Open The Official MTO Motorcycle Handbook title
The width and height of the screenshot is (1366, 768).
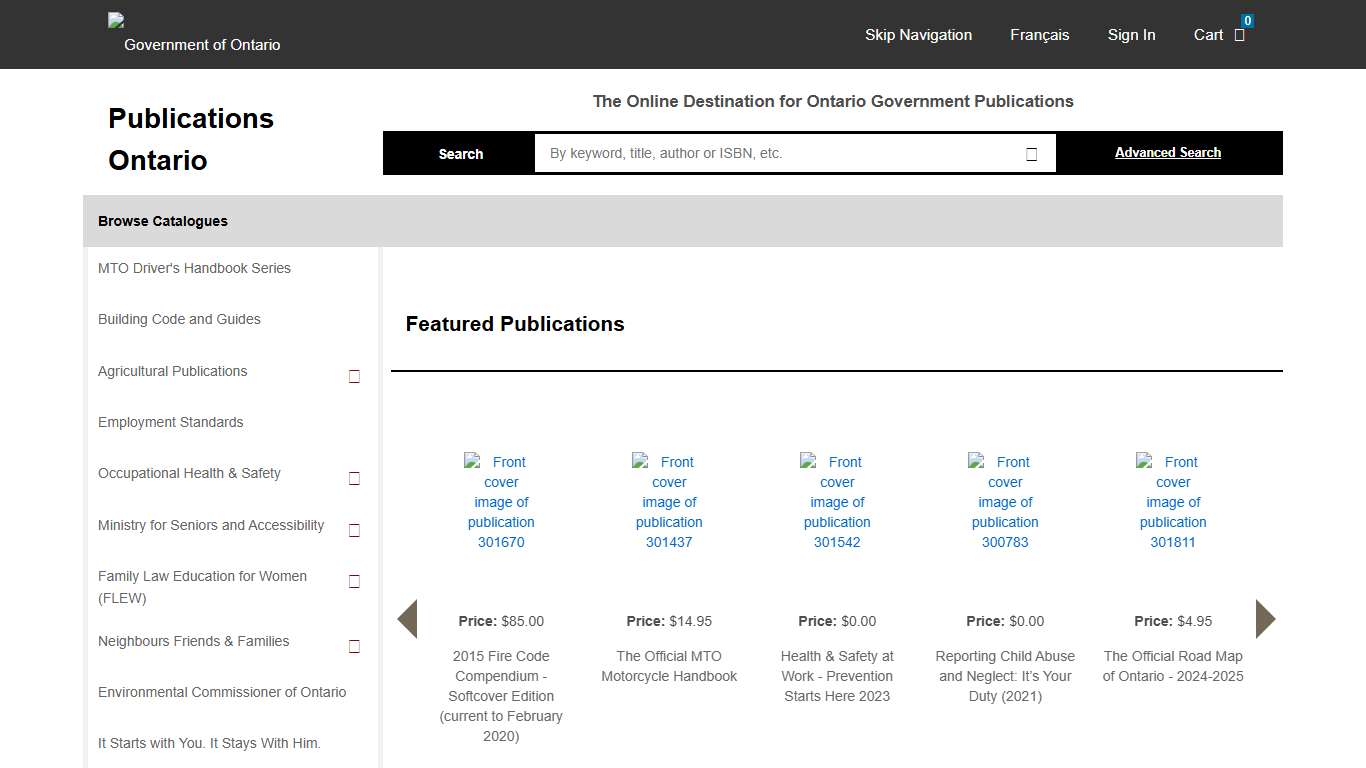click(669, 666)
